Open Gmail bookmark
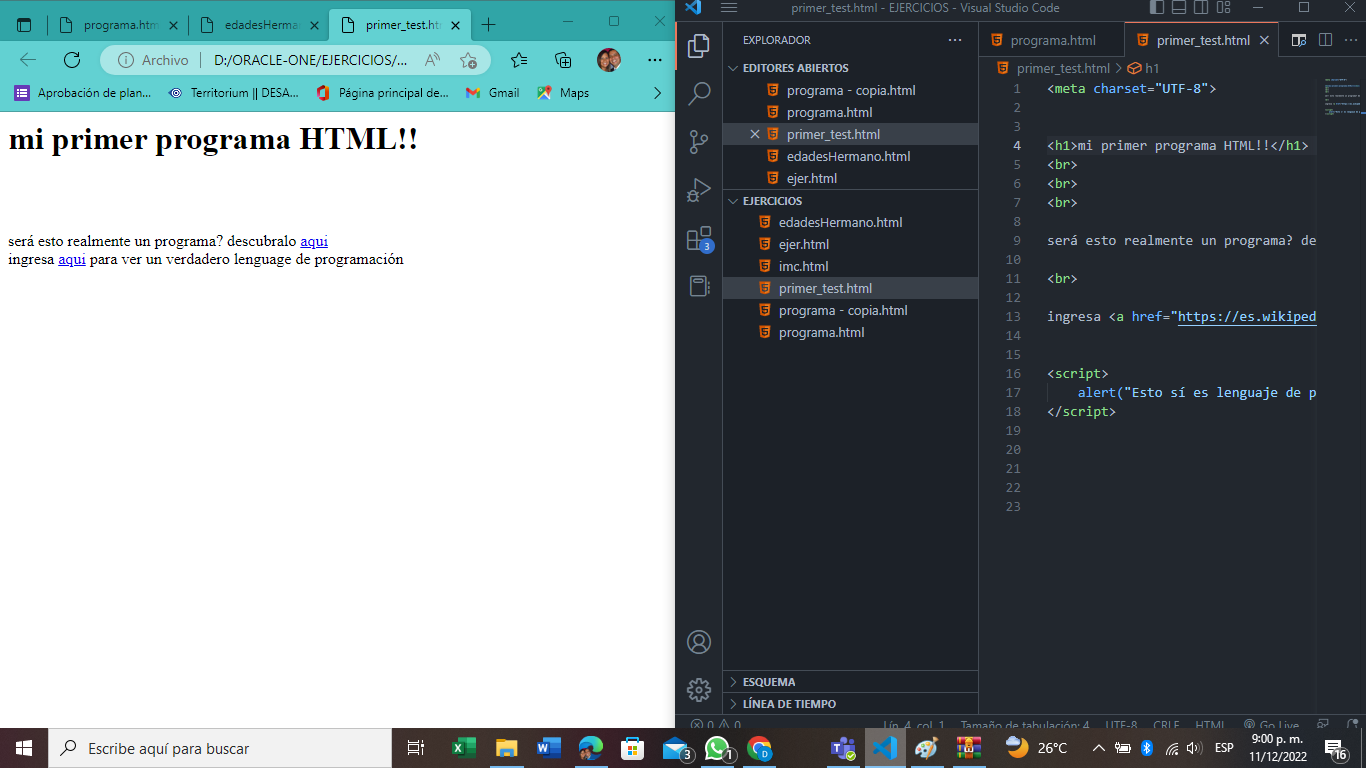The height and width of the screenshot is (768, 1366). tap(492, 93)
